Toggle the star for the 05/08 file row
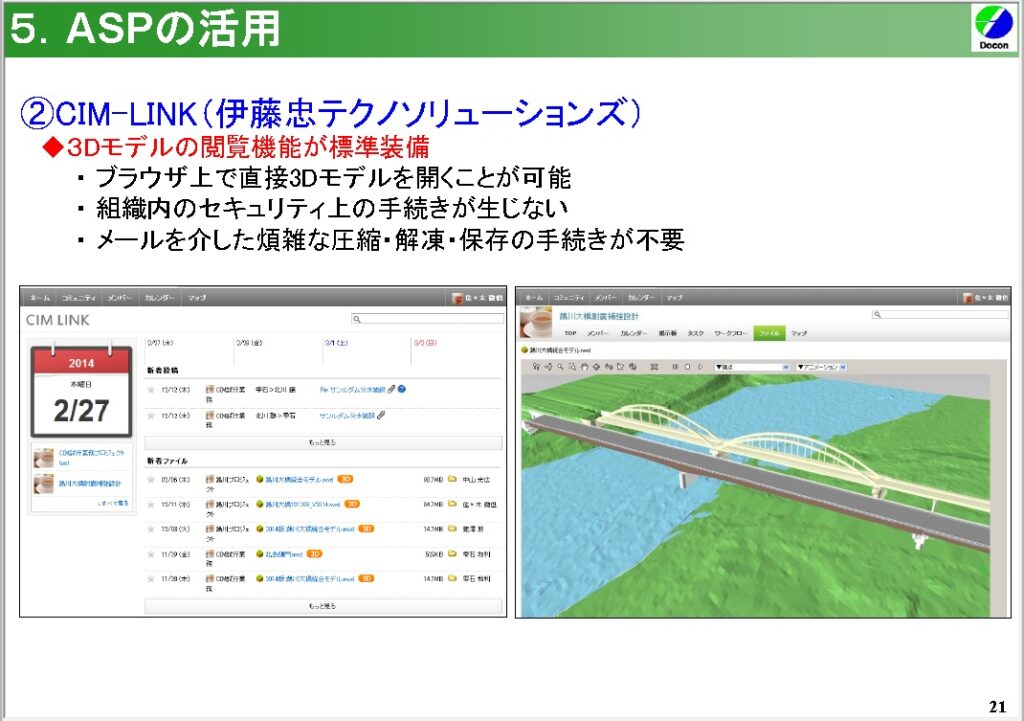 tap(151, 479)
